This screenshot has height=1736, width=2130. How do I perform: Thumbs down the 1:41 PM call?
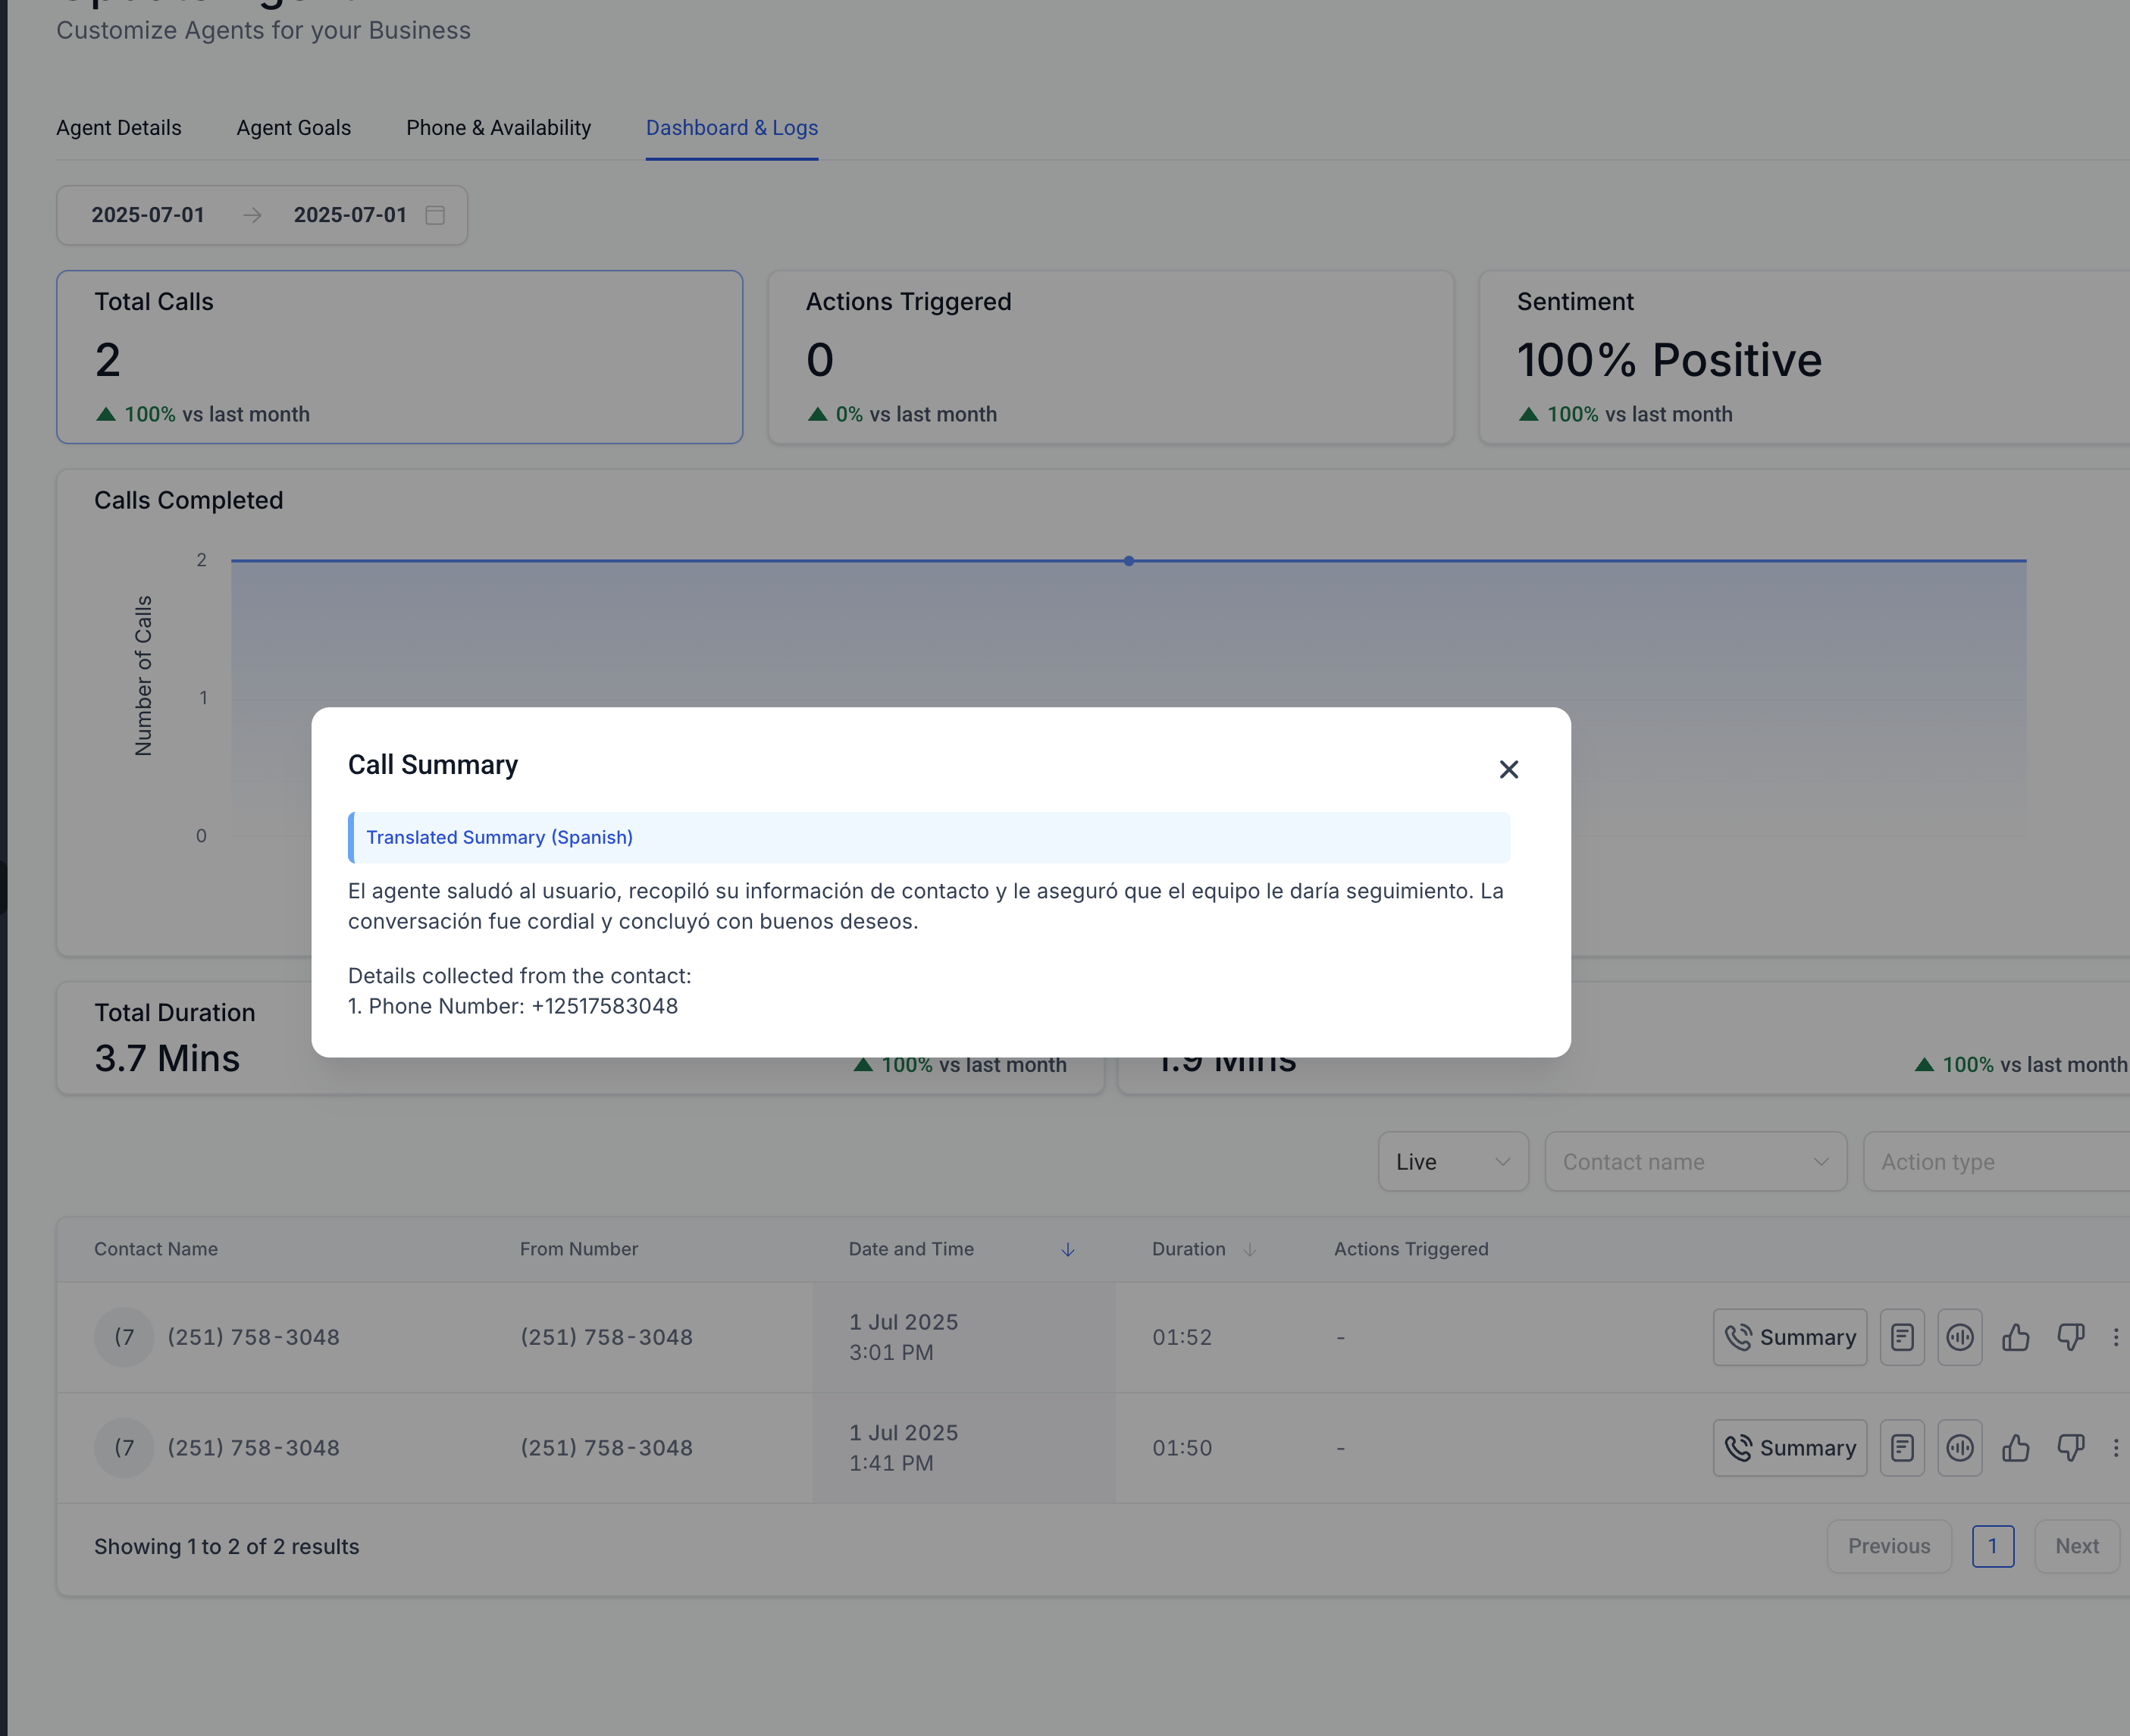click(x=2070, y=1447)
